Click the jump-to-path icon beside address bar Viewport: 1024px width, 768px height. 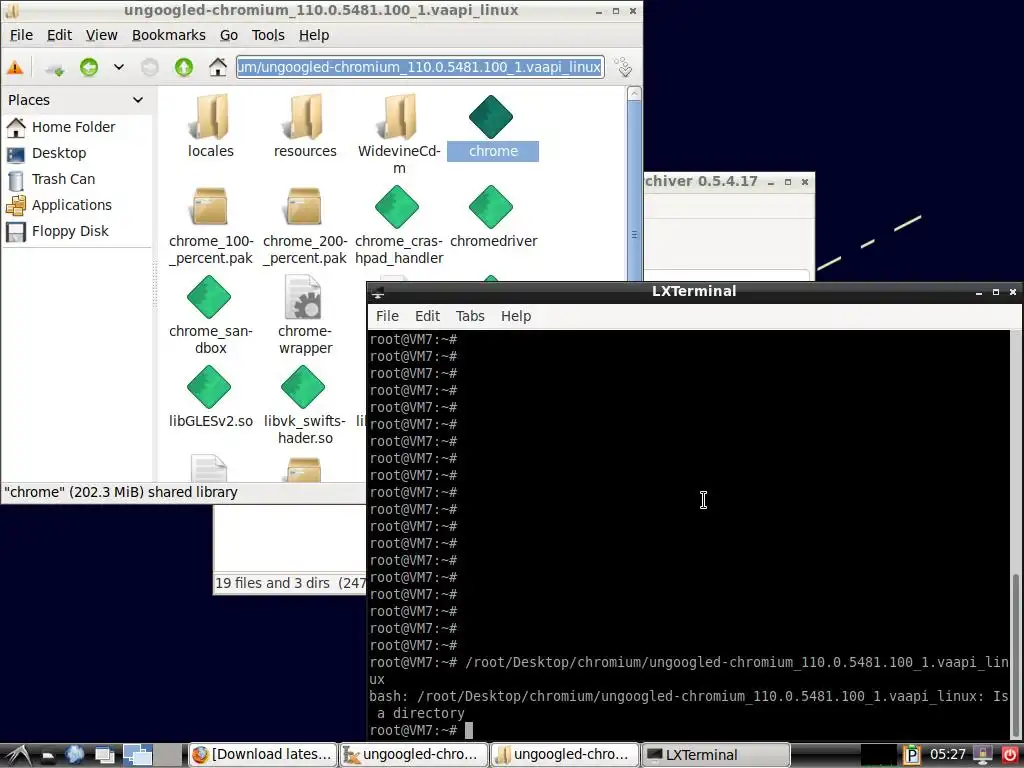[624, 67]
